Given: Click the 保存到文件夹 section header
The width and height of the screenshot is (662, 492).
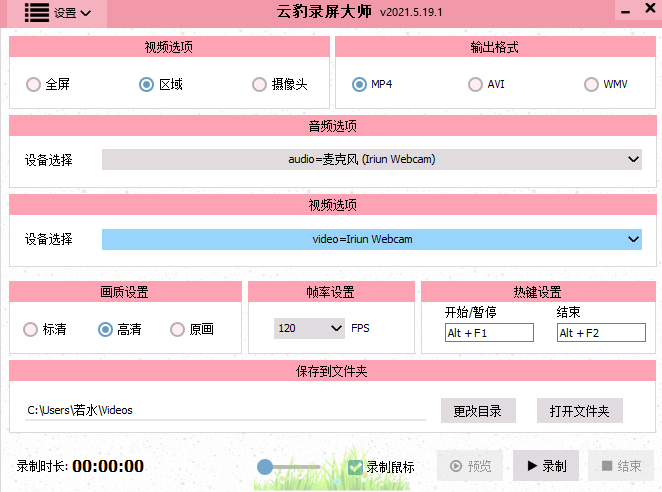Looking at the screenshot, I should (332, 371).
